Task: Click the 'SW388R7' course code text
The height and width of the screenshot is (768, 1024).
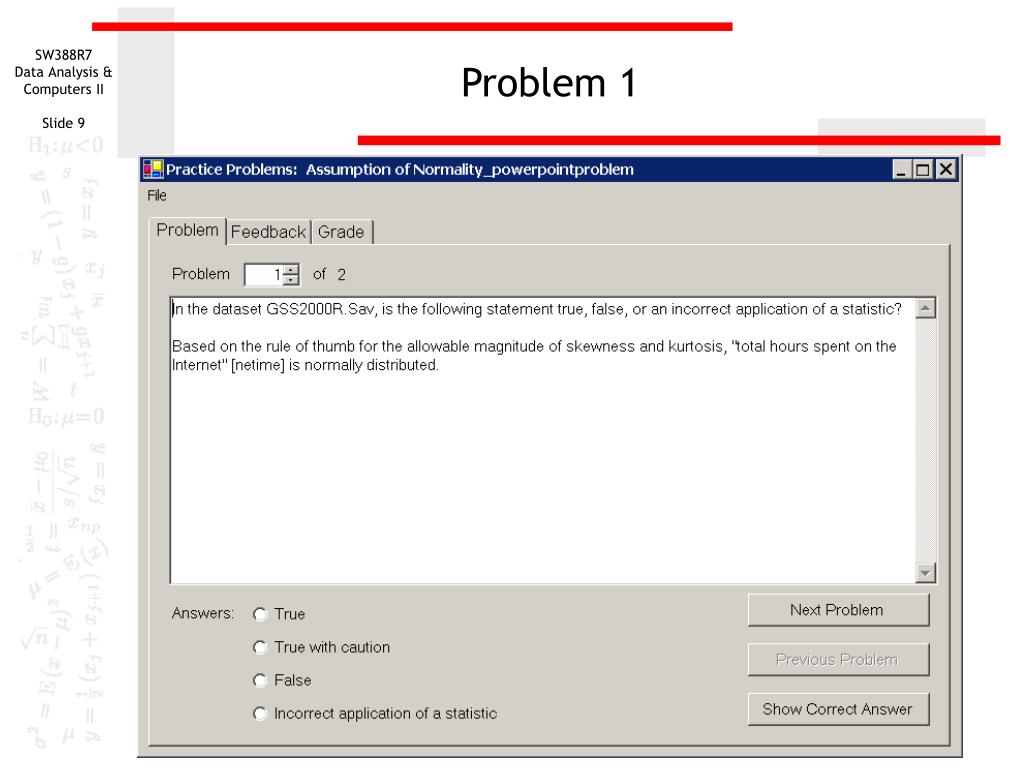Action: [63, 55]
